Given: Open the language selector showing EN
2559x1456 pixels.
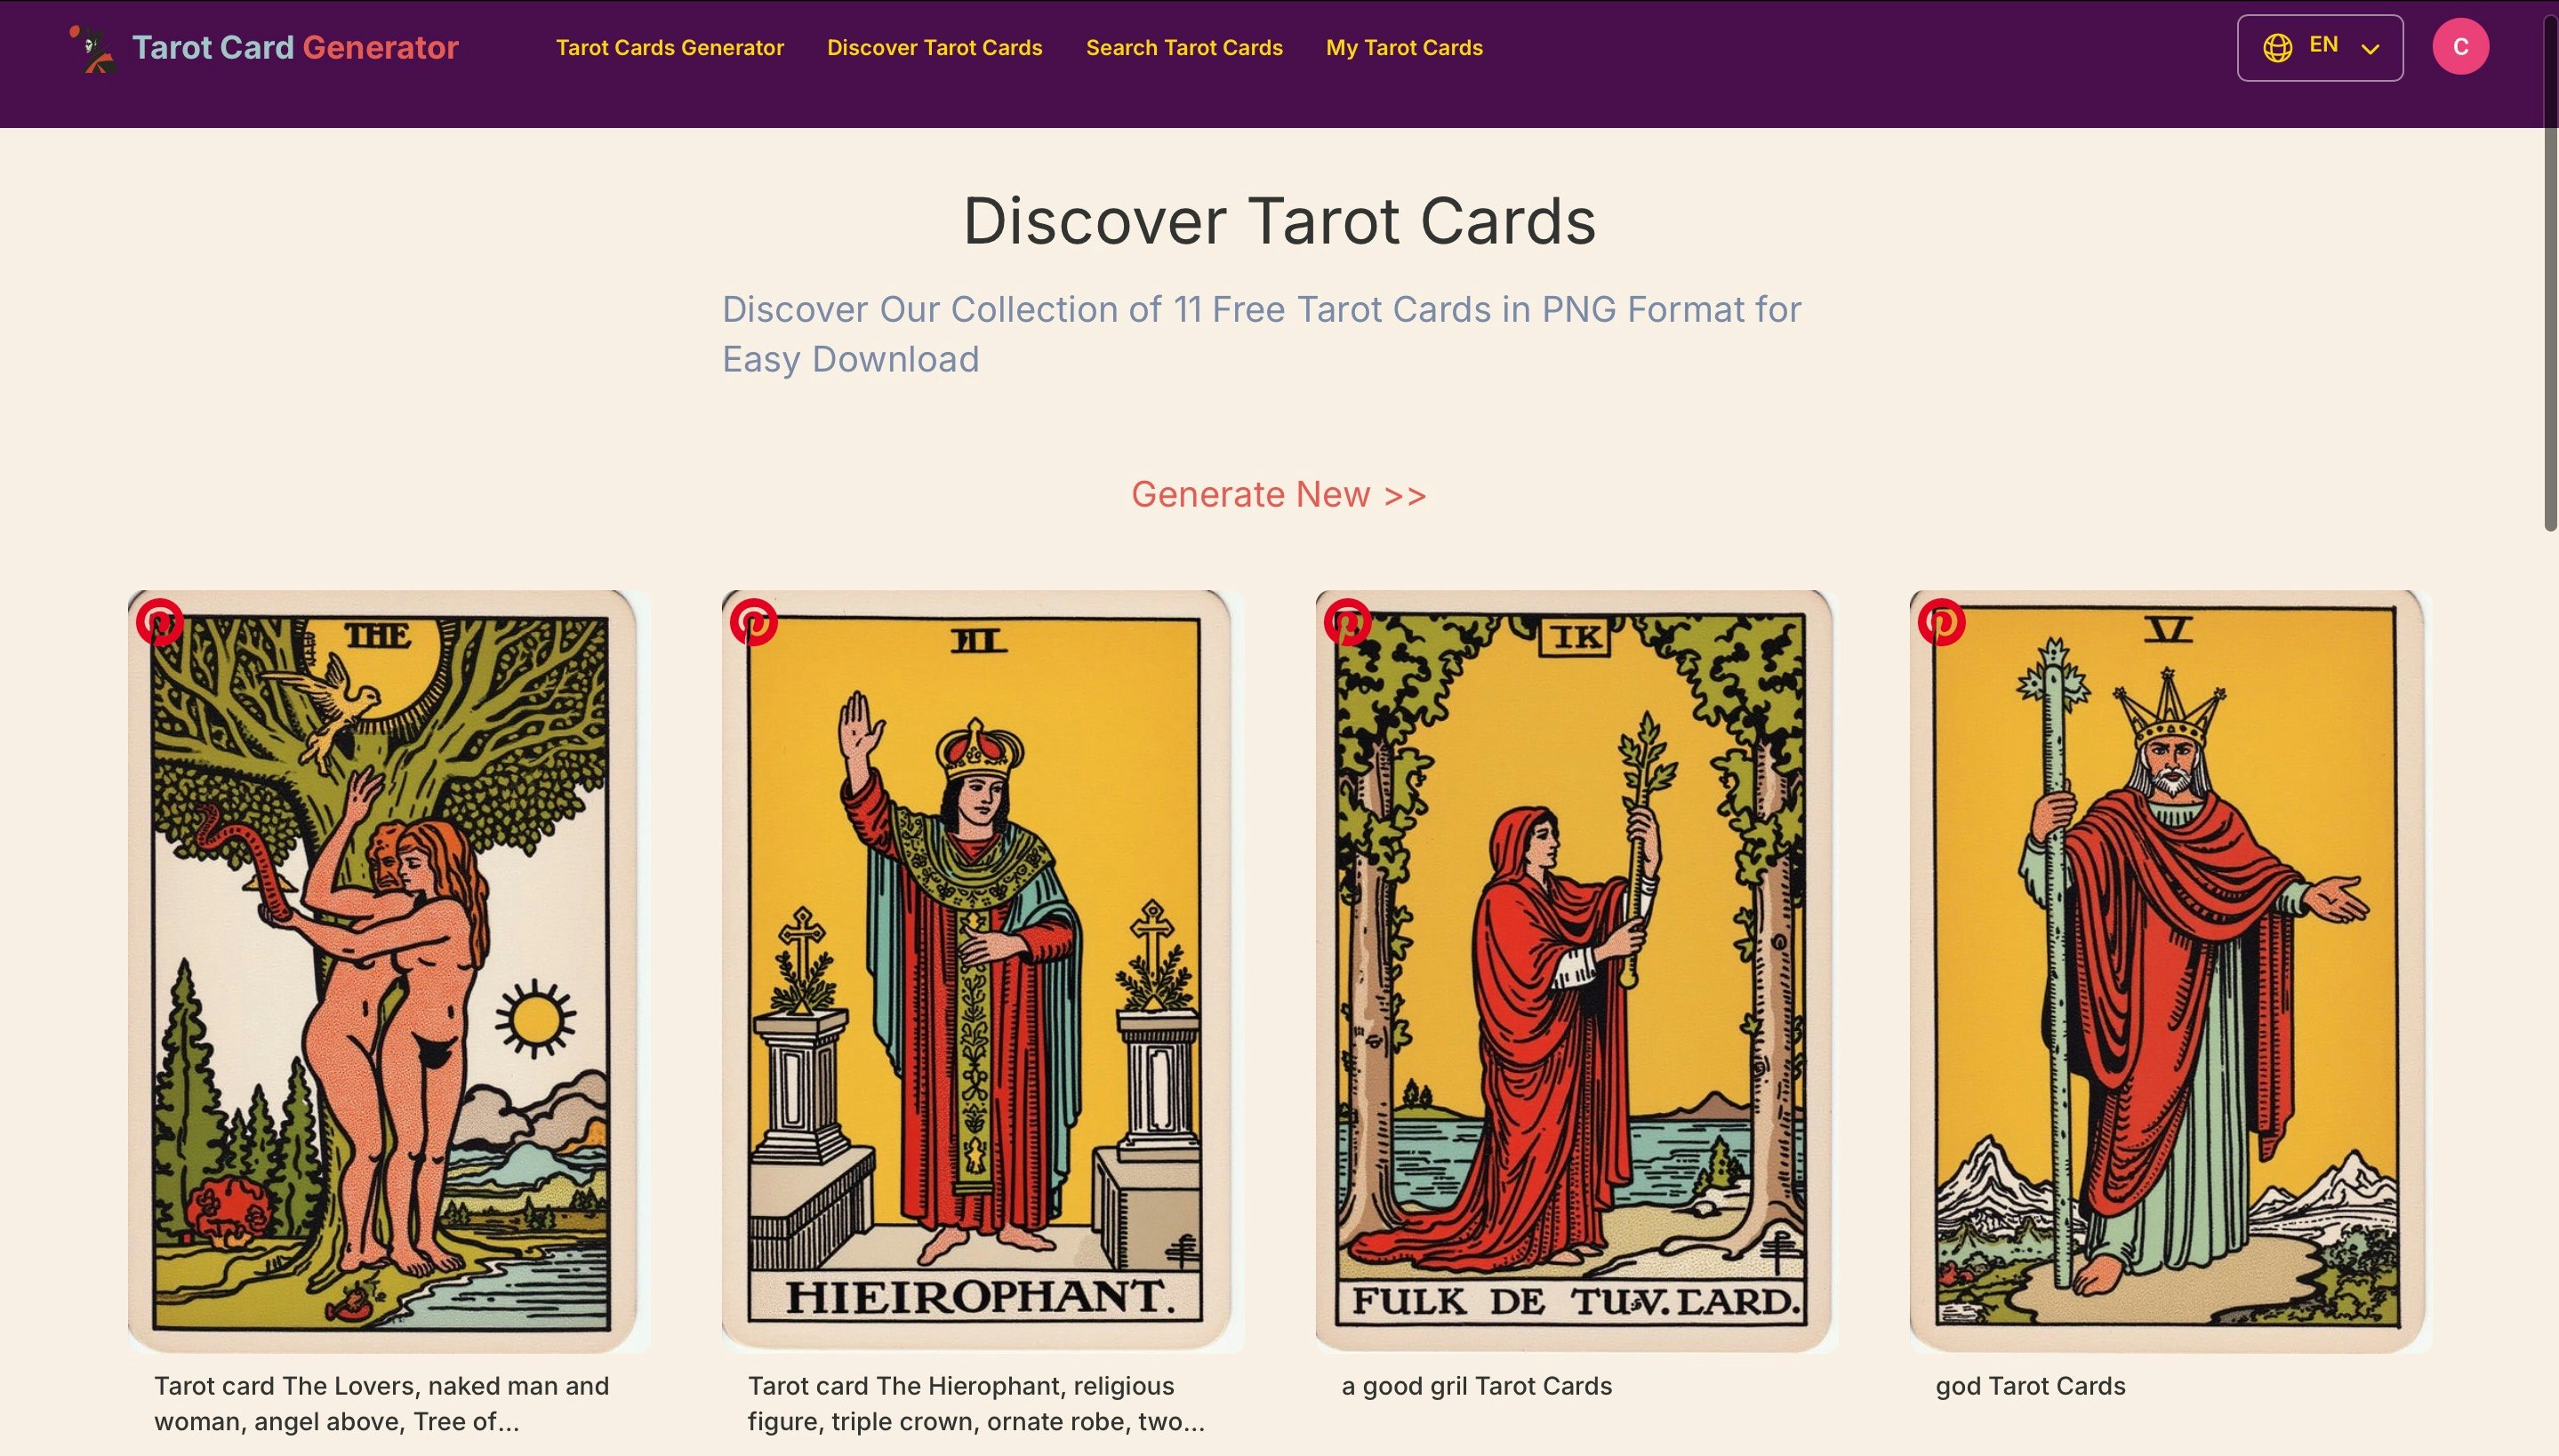Looking at the screenshot, I should tap(2320, 48).
